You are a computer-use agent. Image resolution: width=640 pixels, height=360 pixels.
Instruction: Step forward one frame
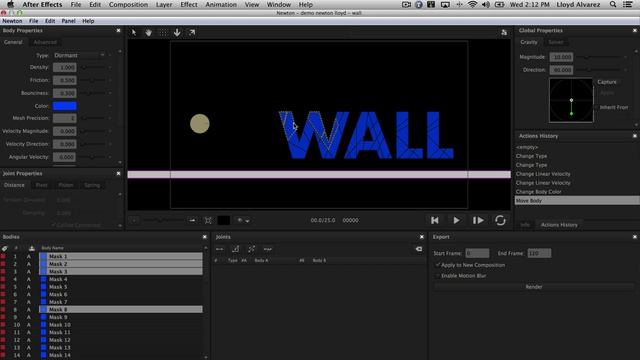[478, 220]
